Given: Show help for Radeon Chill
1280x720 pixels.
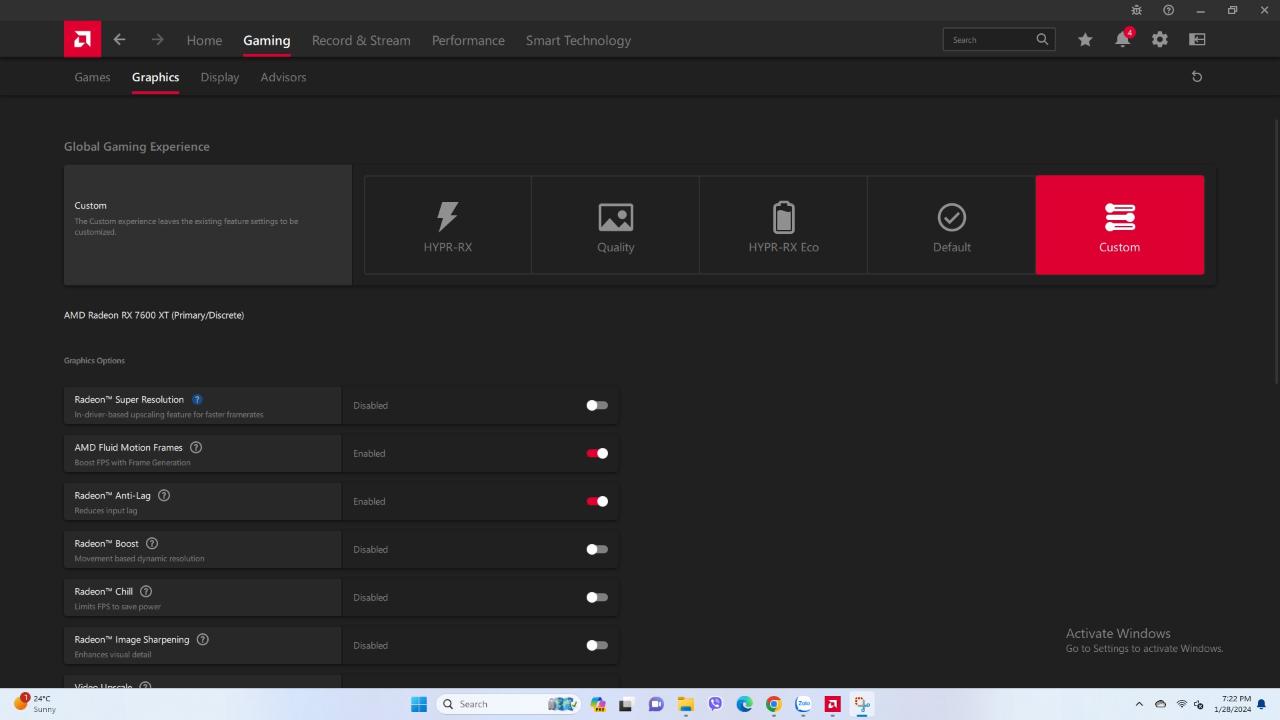Looking at the screenshot, I should tap(146, 592).
